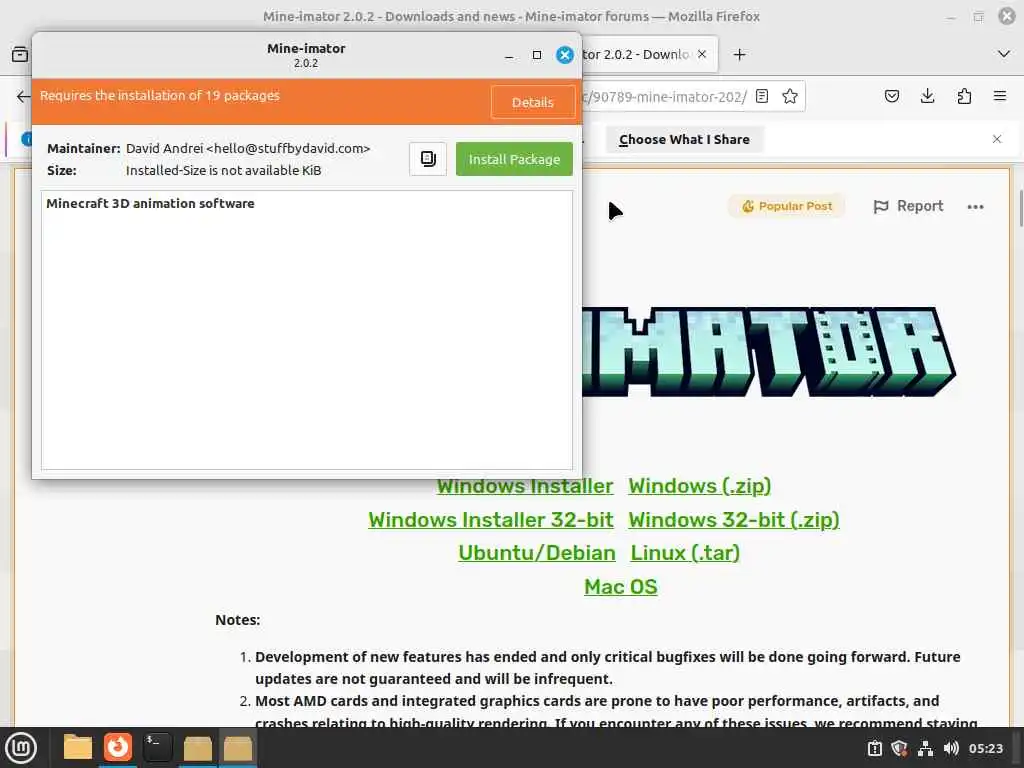Image resolution: width=1024 pixels, height=768 pixels.
Task: Open the Linux Mint start menu
Action: click(21, 748)
